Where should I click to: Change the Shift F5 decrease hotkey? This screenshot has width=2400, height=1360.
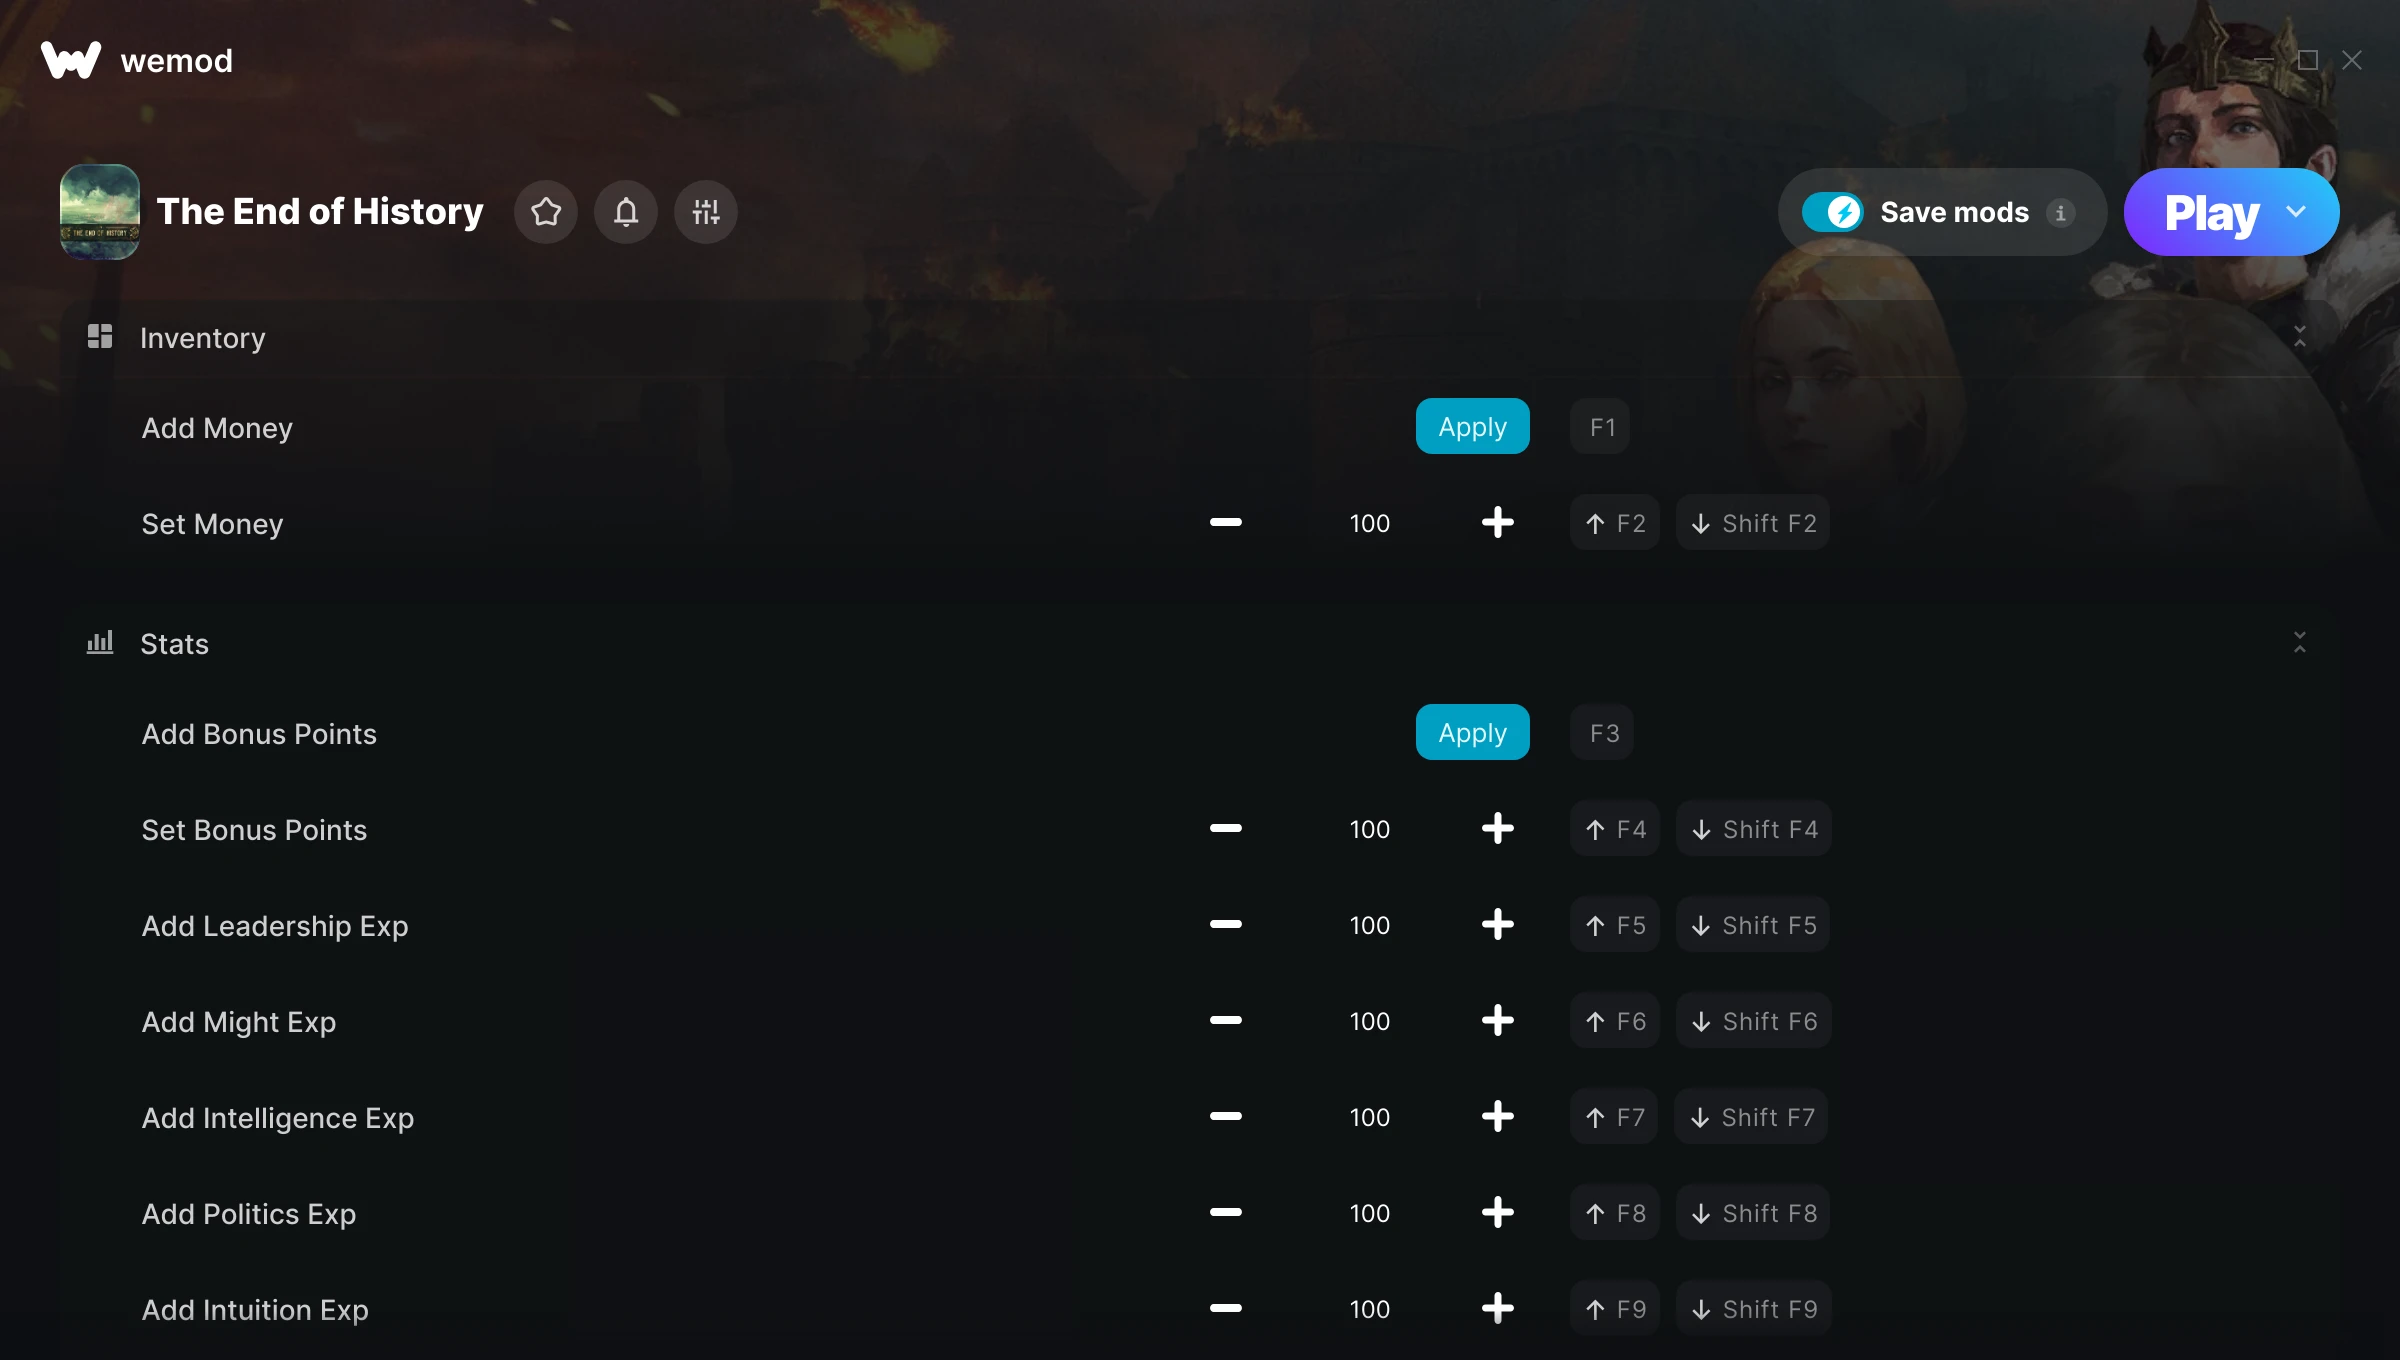click(x=1754, y=924)
